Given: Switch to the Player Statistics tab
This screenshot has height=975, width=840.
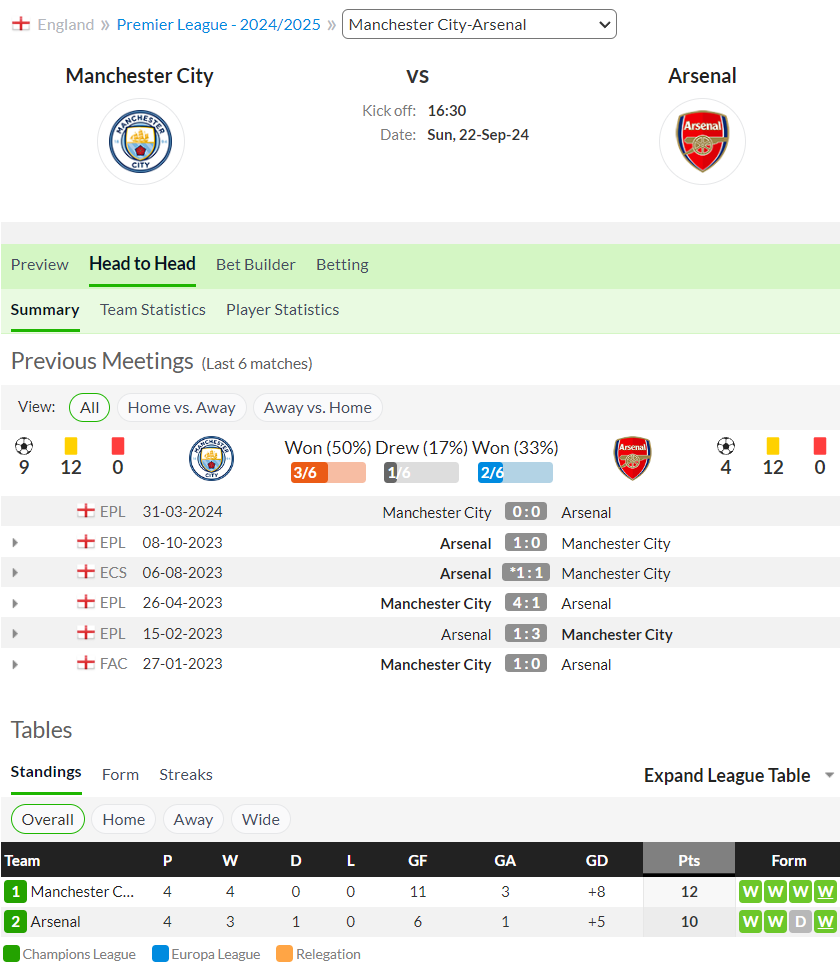Looking at the screenshot, I should [x=282, y=310].
